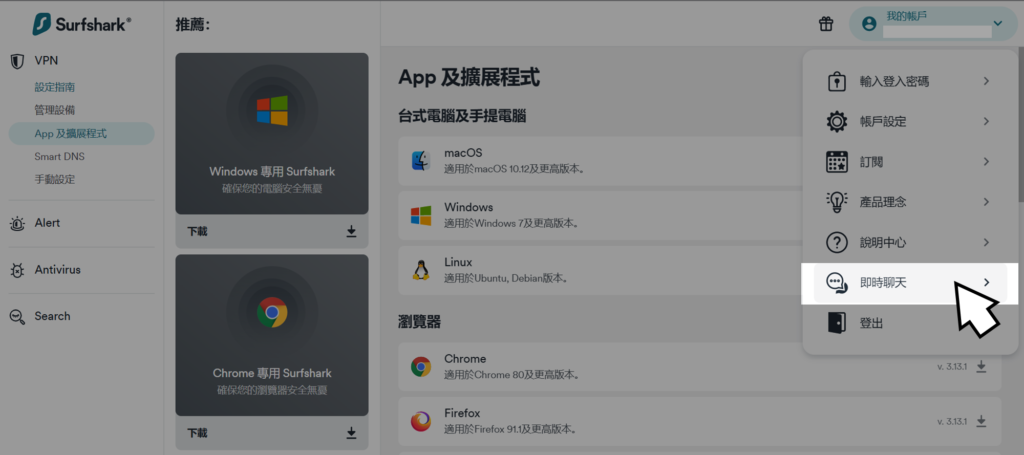Click the Surfshark logo
Viewport: 1024px width, 455px height.
click(x=82, y=24)
